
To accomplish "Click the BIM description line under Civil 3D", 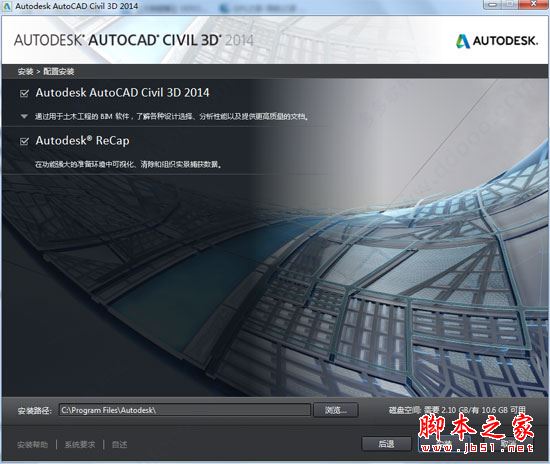I will coord(172,116).
